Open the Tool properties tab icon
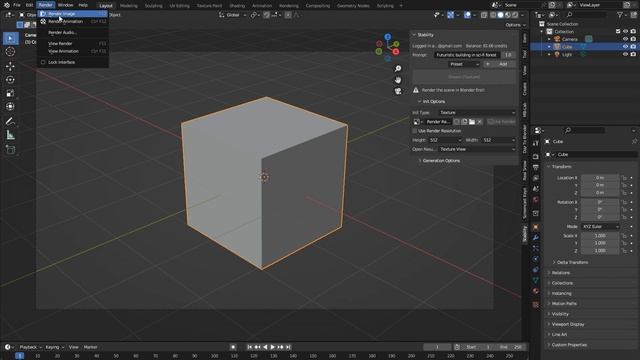640x360 pixels. click(536, 143)
